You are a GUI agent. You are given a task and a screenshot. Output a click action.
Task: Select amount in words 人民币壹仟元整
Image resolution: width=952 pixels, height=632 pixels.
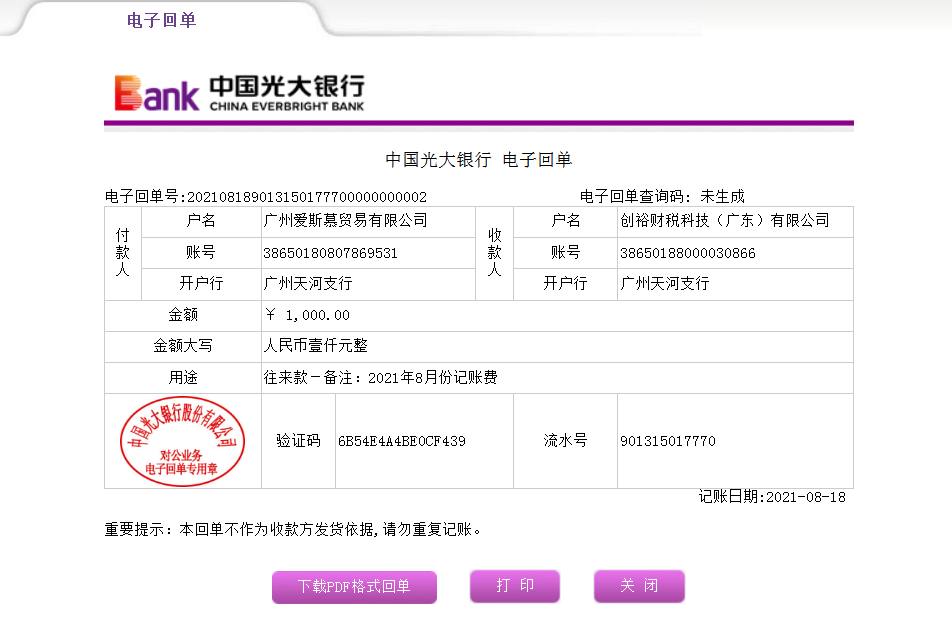pos(315,346)
